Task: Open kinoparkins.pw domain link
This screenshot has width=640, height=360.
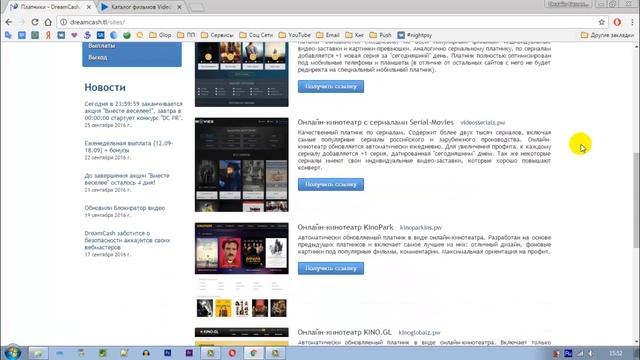Action: pyautogui.click(x=421, y=227)
